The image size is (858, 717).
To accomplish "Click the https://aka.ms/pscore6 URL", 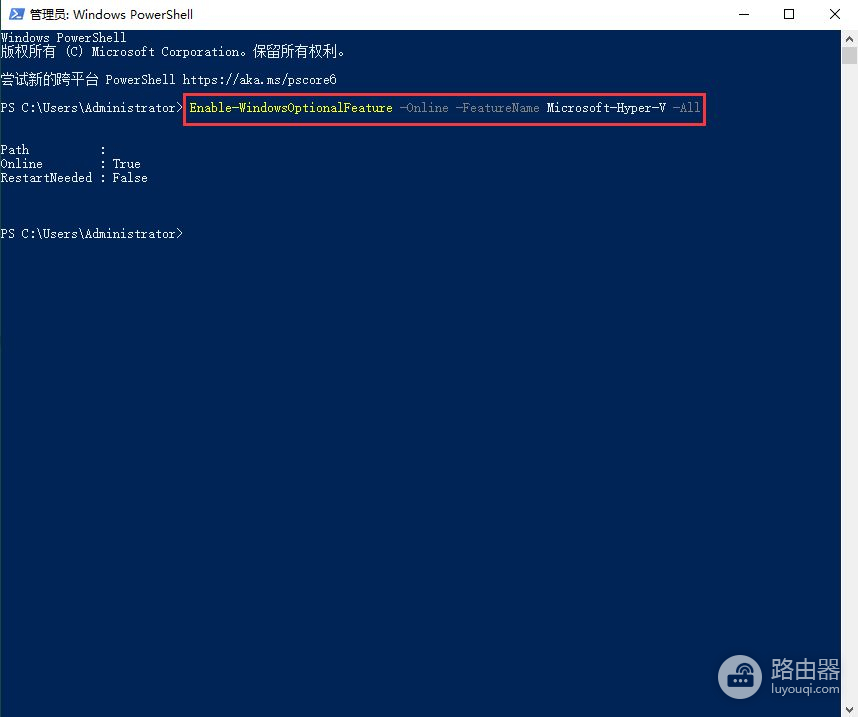I will coord(259,80).
